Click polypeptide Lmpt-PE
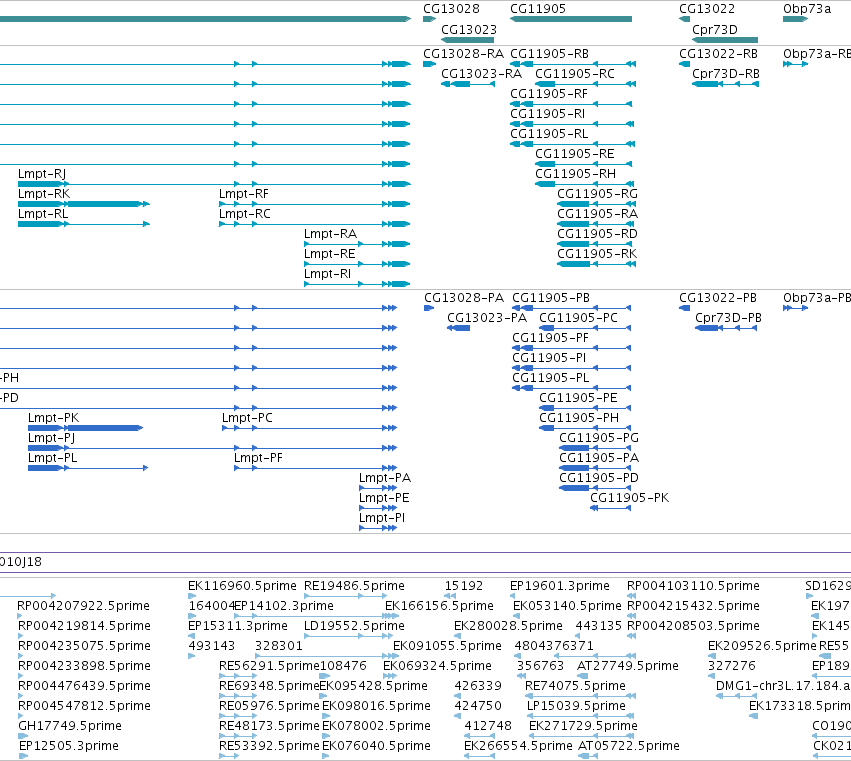 tap(384, 498)
